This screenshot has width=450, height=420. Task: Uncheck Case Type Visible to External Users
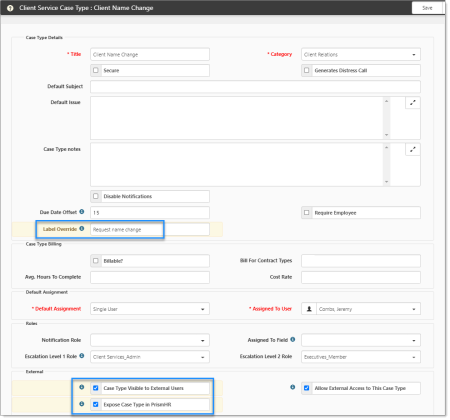[x=96, y=388]
